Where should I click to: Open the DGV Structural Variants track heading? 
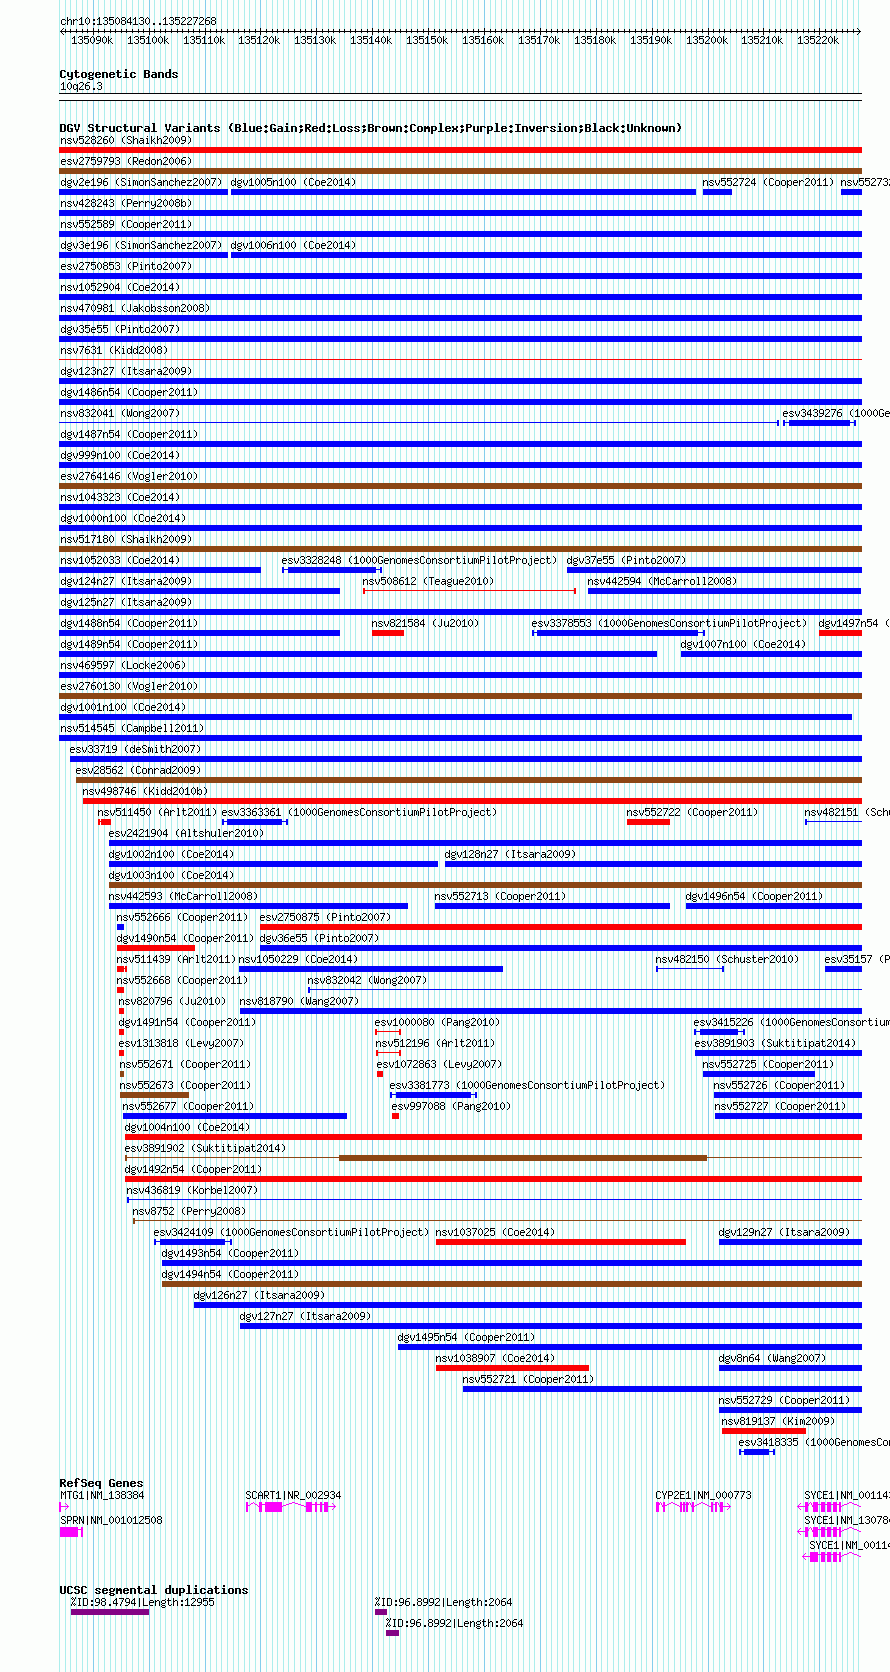371,128
